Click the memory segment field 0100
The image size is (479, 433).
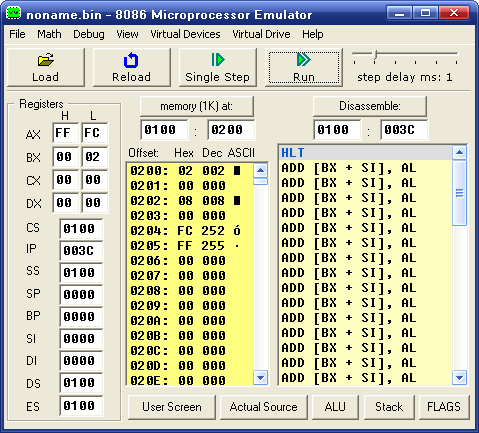[x=164, y=130]
